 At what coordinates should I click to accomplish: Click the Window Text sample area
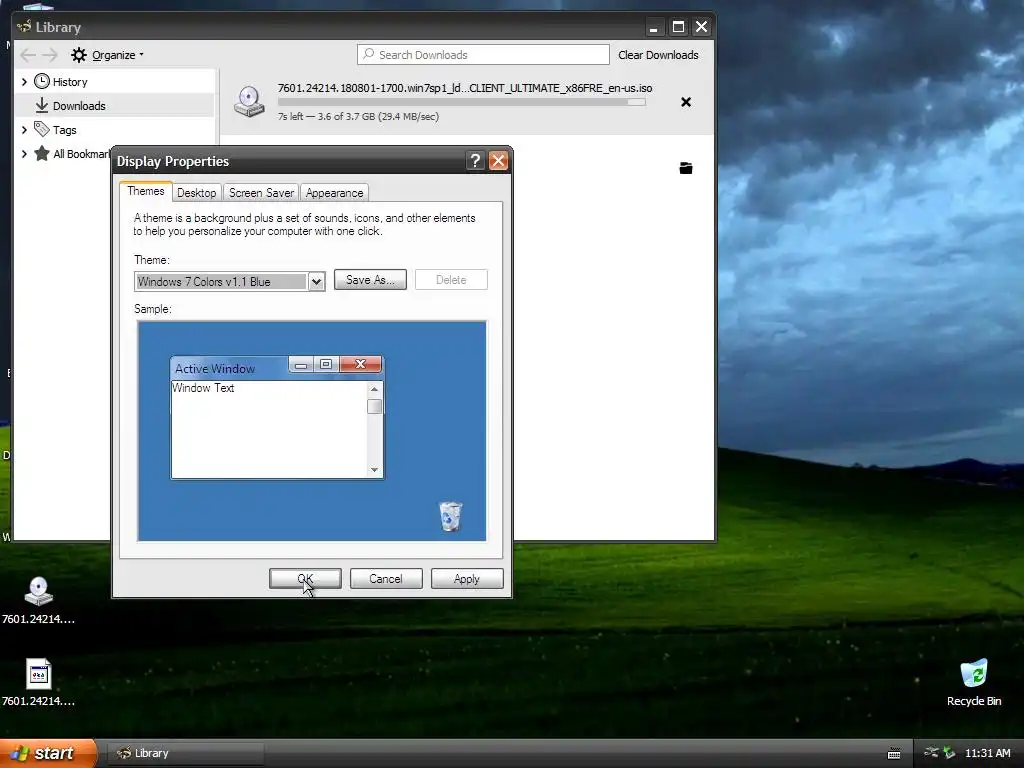point(269,429)
